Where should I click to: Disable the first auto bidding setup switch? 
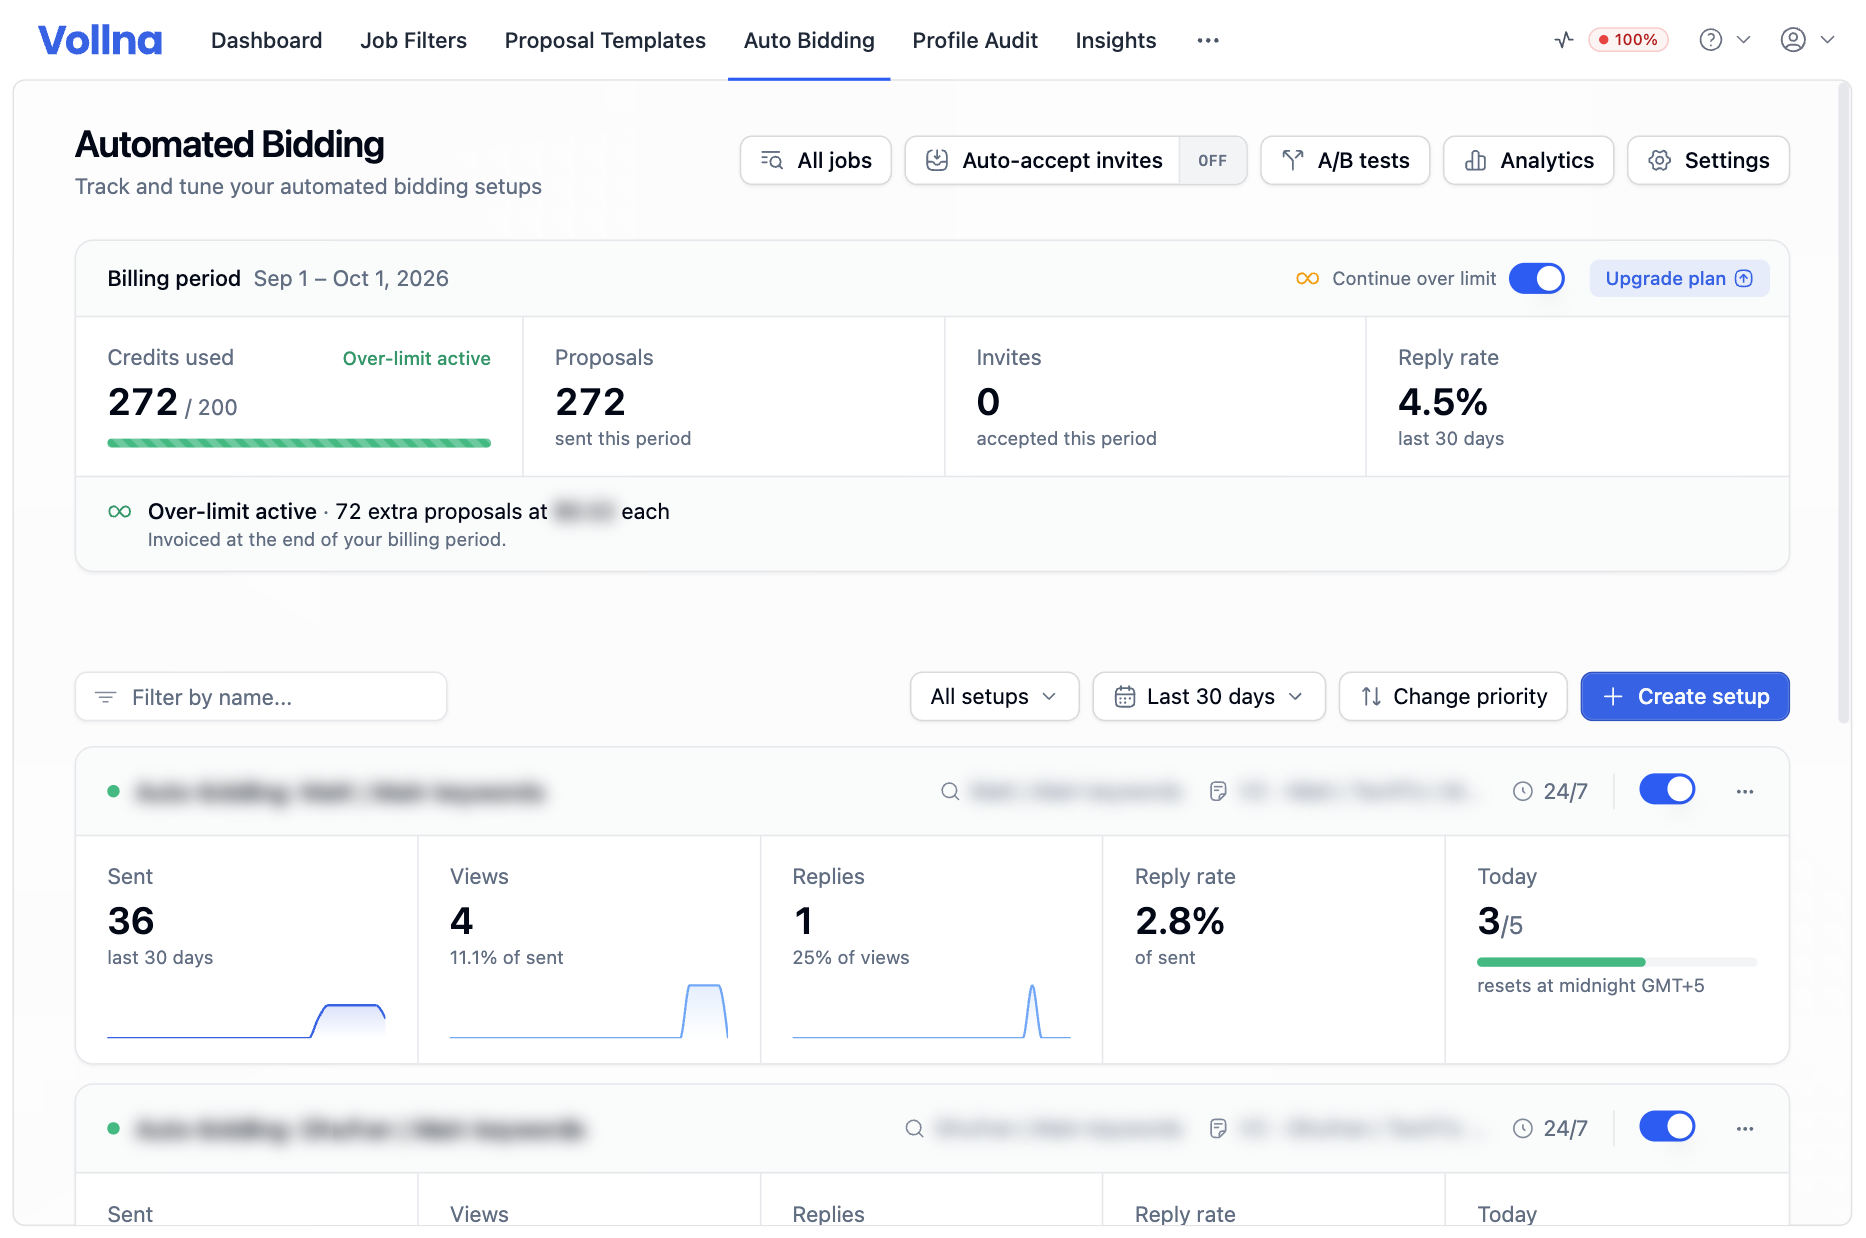pyautogui.click(x=1667, y=790)
